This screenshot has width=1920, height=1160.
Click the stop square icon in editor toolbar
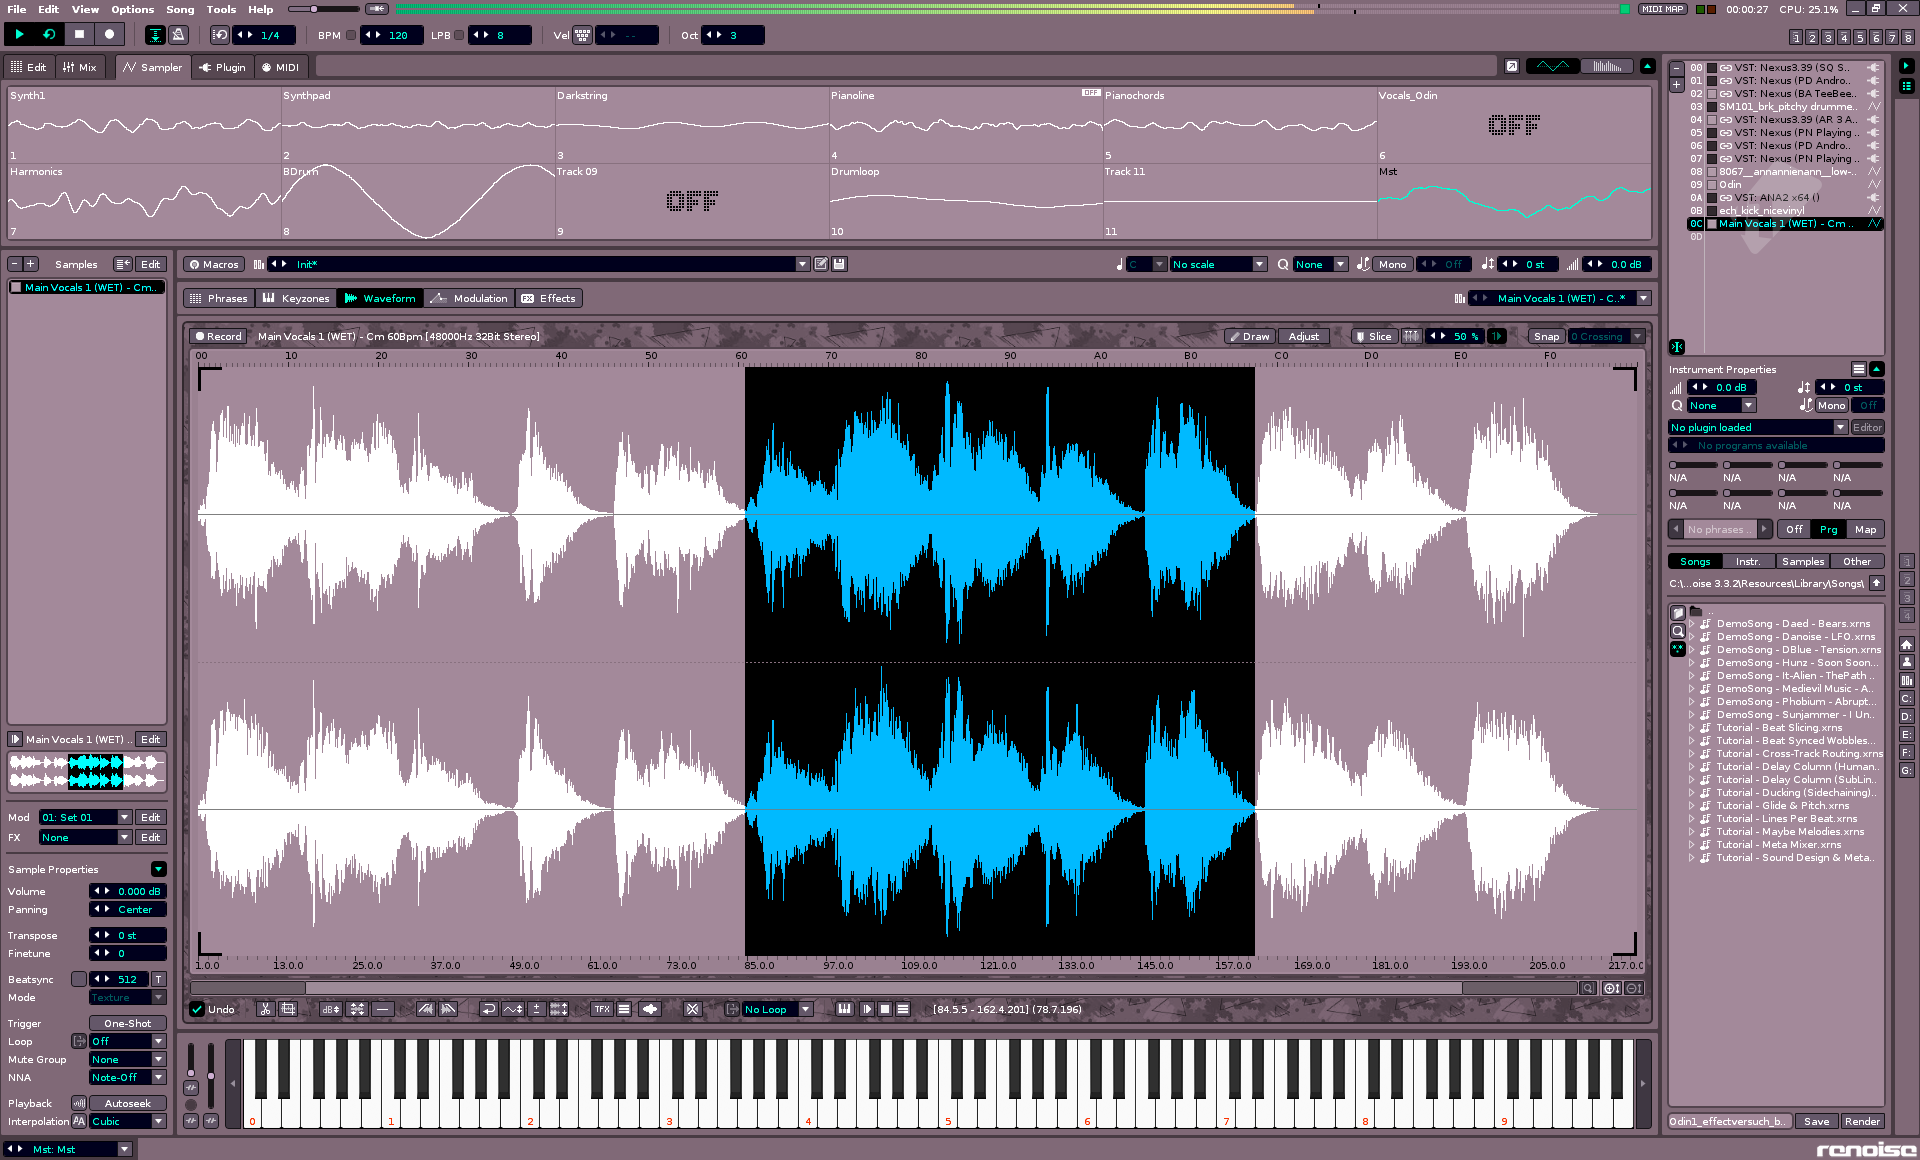pyautogui.click(x=884, y=1009)
